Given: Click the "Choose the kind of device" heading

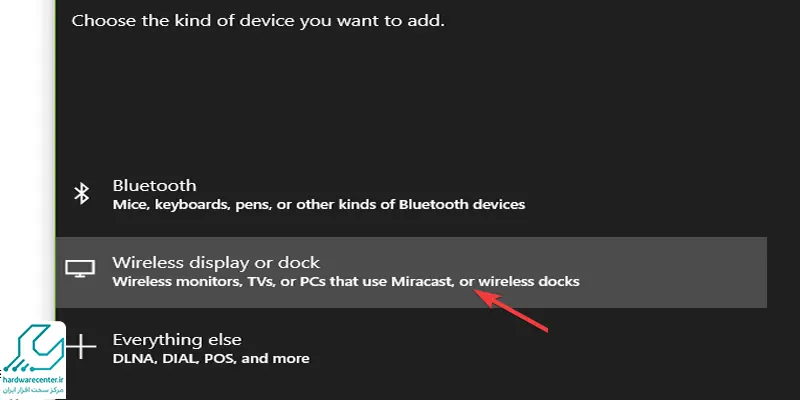Looking at the screenshot, I should 258,19.
